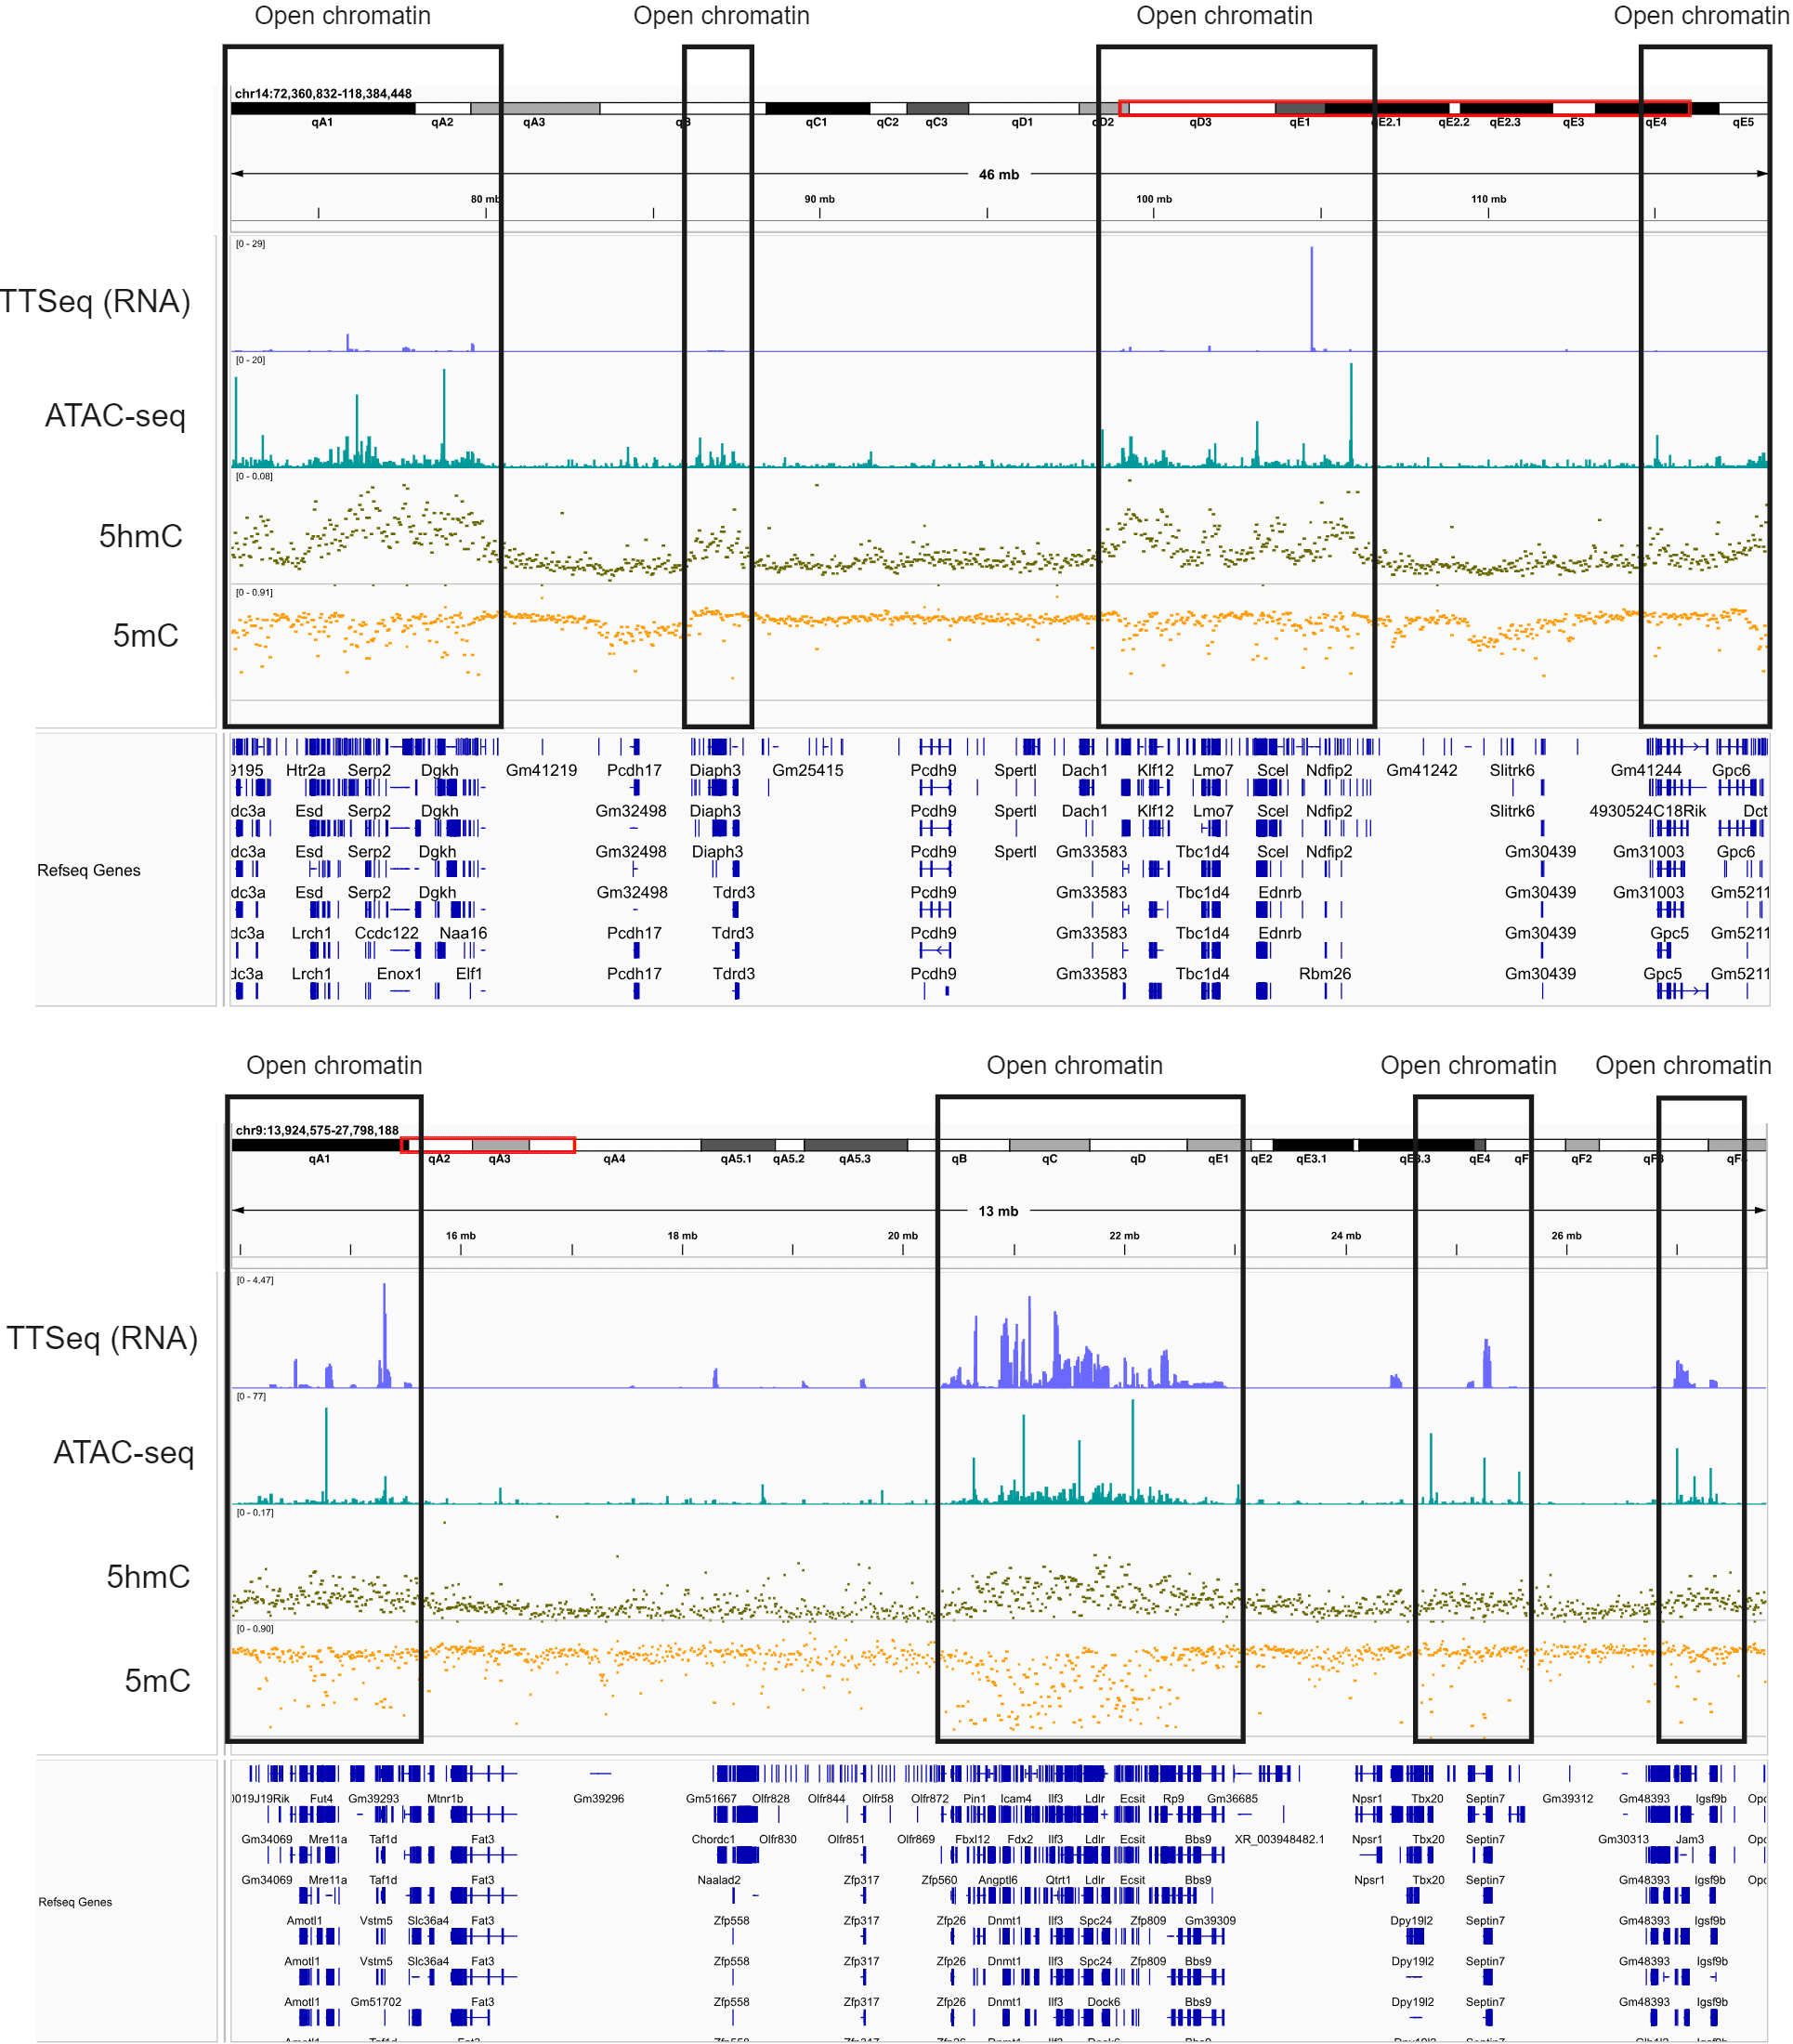Select cytoband label qD1
Screen dimensions: 1793x2044
click(x=1022, y=122)
